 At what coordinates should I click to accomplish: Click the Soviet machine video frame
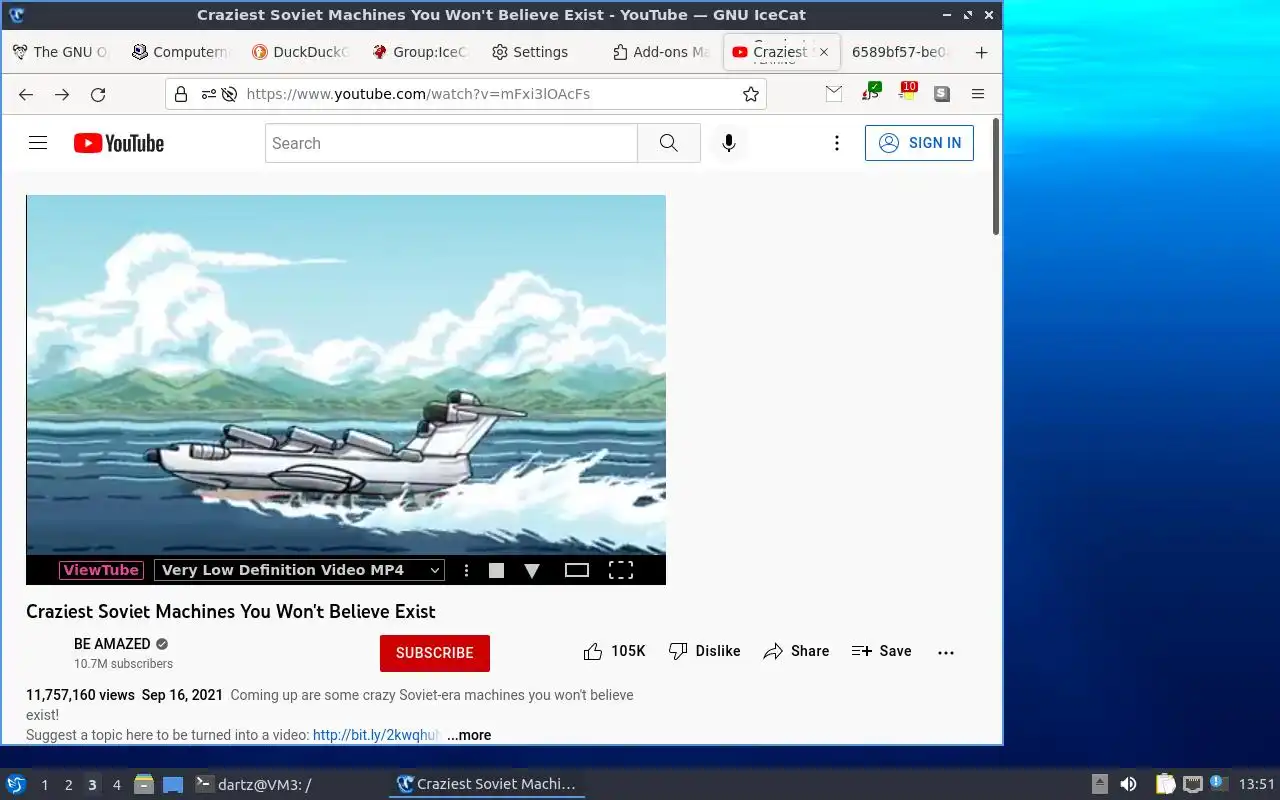click(x=346, y=375)
